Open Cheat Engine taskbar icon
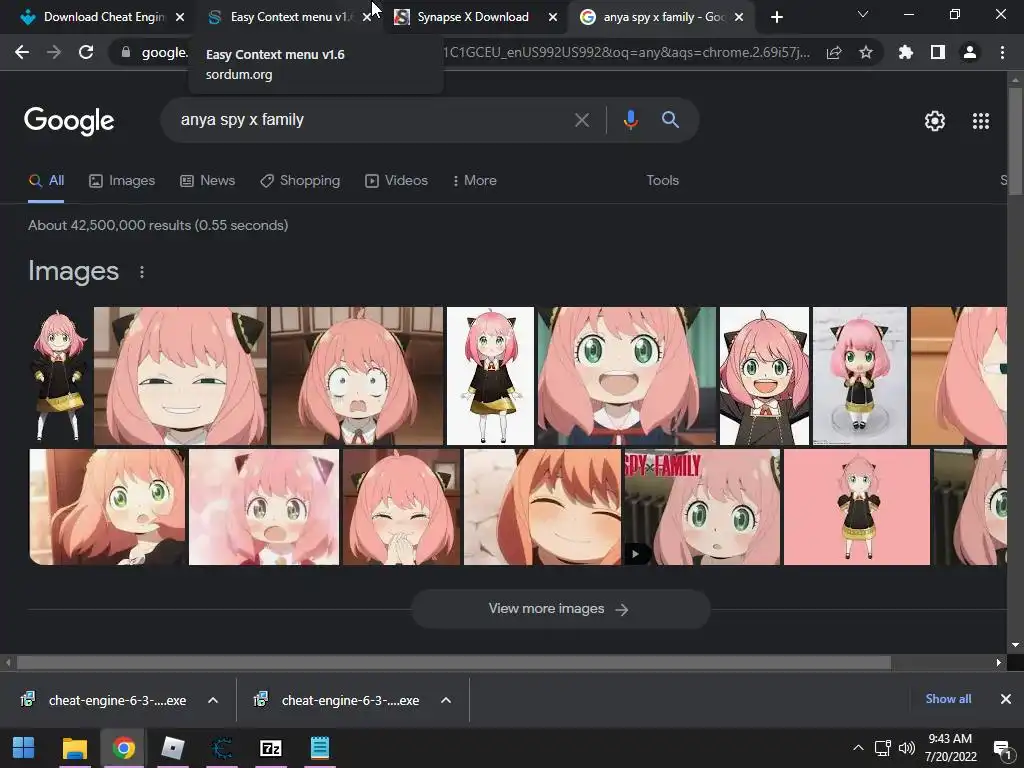 [x=222, y=748]
